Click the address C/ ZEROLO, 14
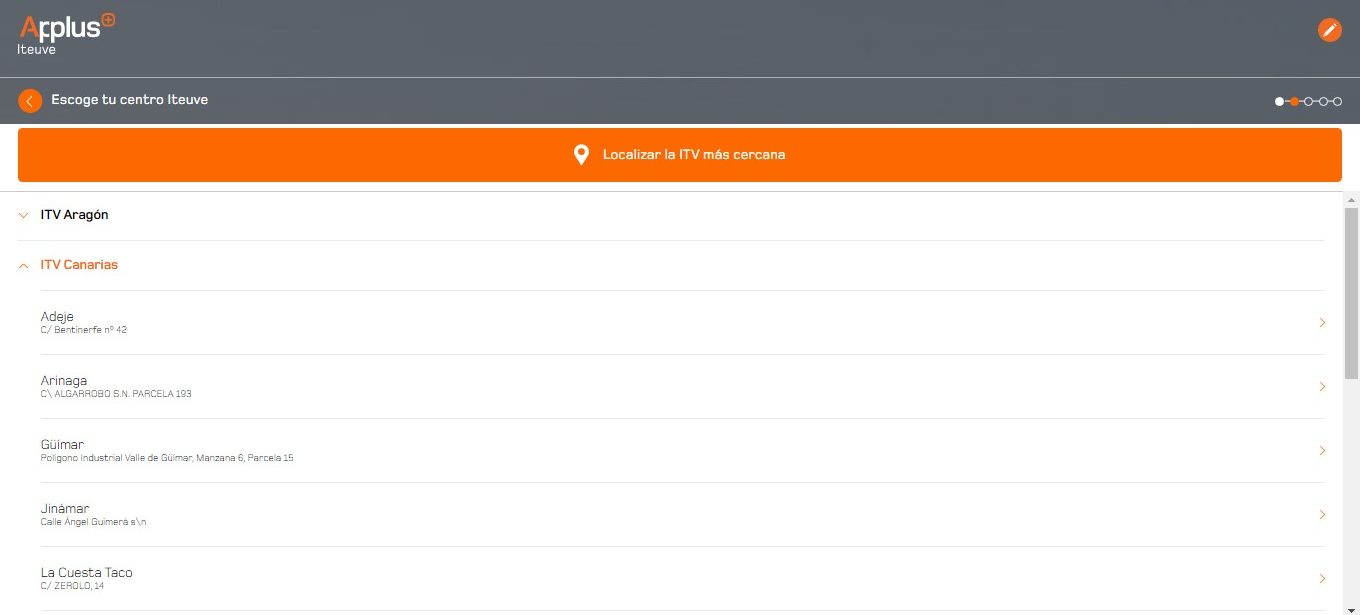Viewport: 1360px width, 615px height. 72,586
